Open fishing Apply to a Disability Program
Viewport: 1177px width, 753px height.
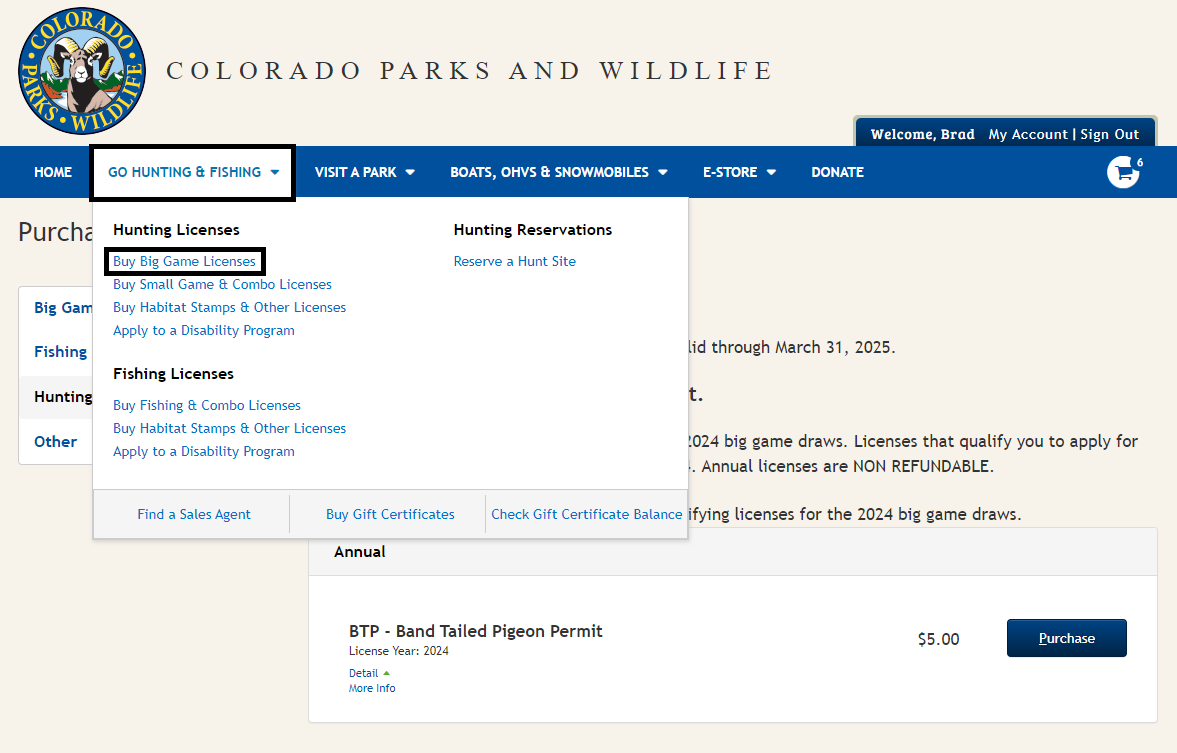point(203,451)
